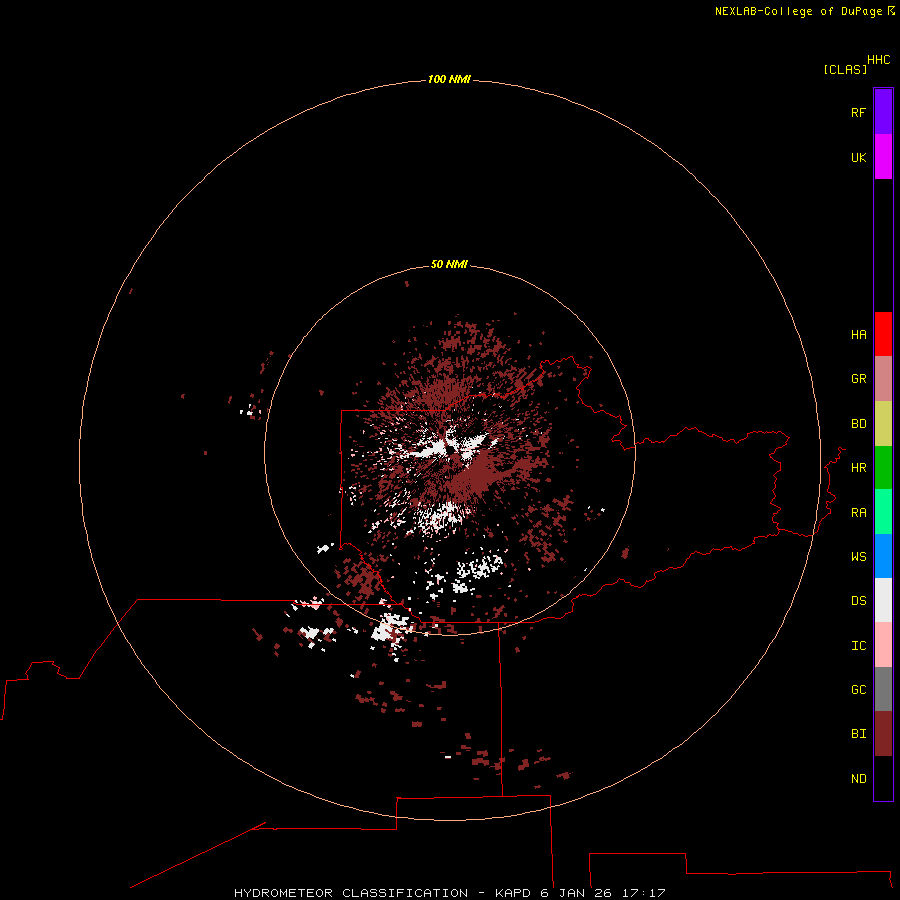Click the GR legend color swatch

883,378
